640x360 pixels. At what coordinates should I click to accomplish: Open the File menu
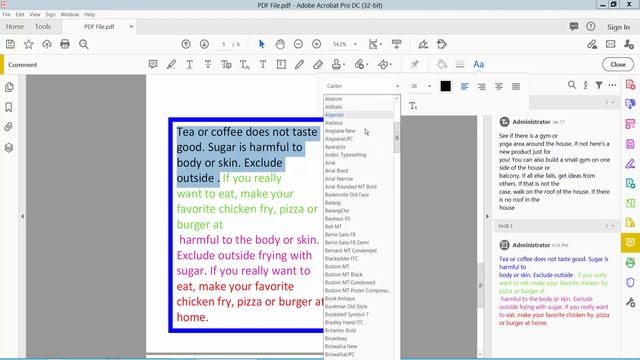coord(6,14)
